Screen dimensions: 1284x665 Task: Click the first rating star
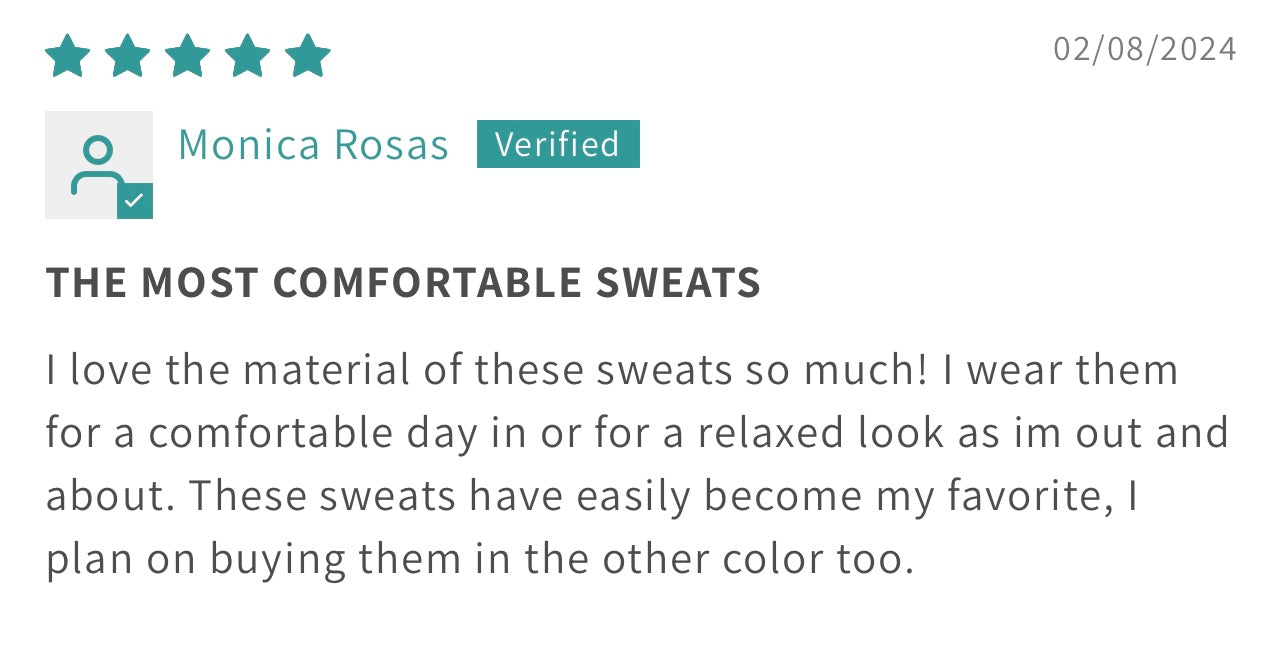point(68,56)
